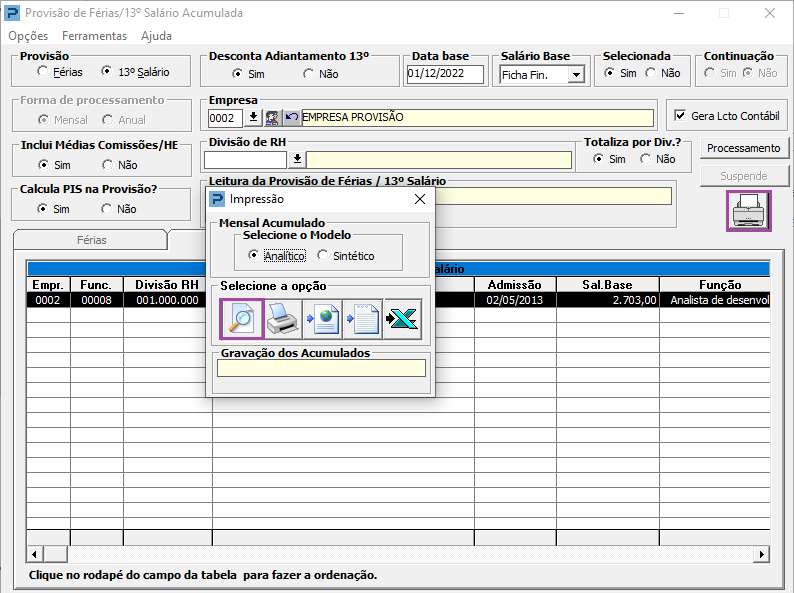Viewport: 794px width, 593px height.
Task: Open print preview with magnifier icon
Action: 242,319
